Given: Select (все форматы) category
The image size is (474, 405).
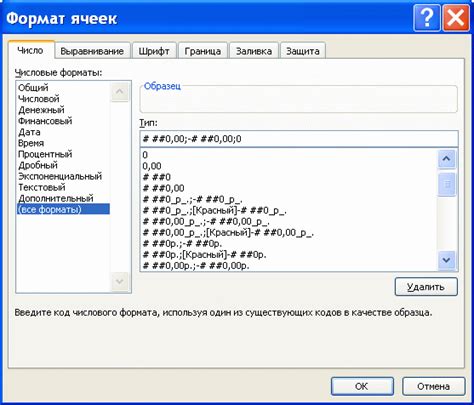Looking at the screenshot, I should click(63, 209).
